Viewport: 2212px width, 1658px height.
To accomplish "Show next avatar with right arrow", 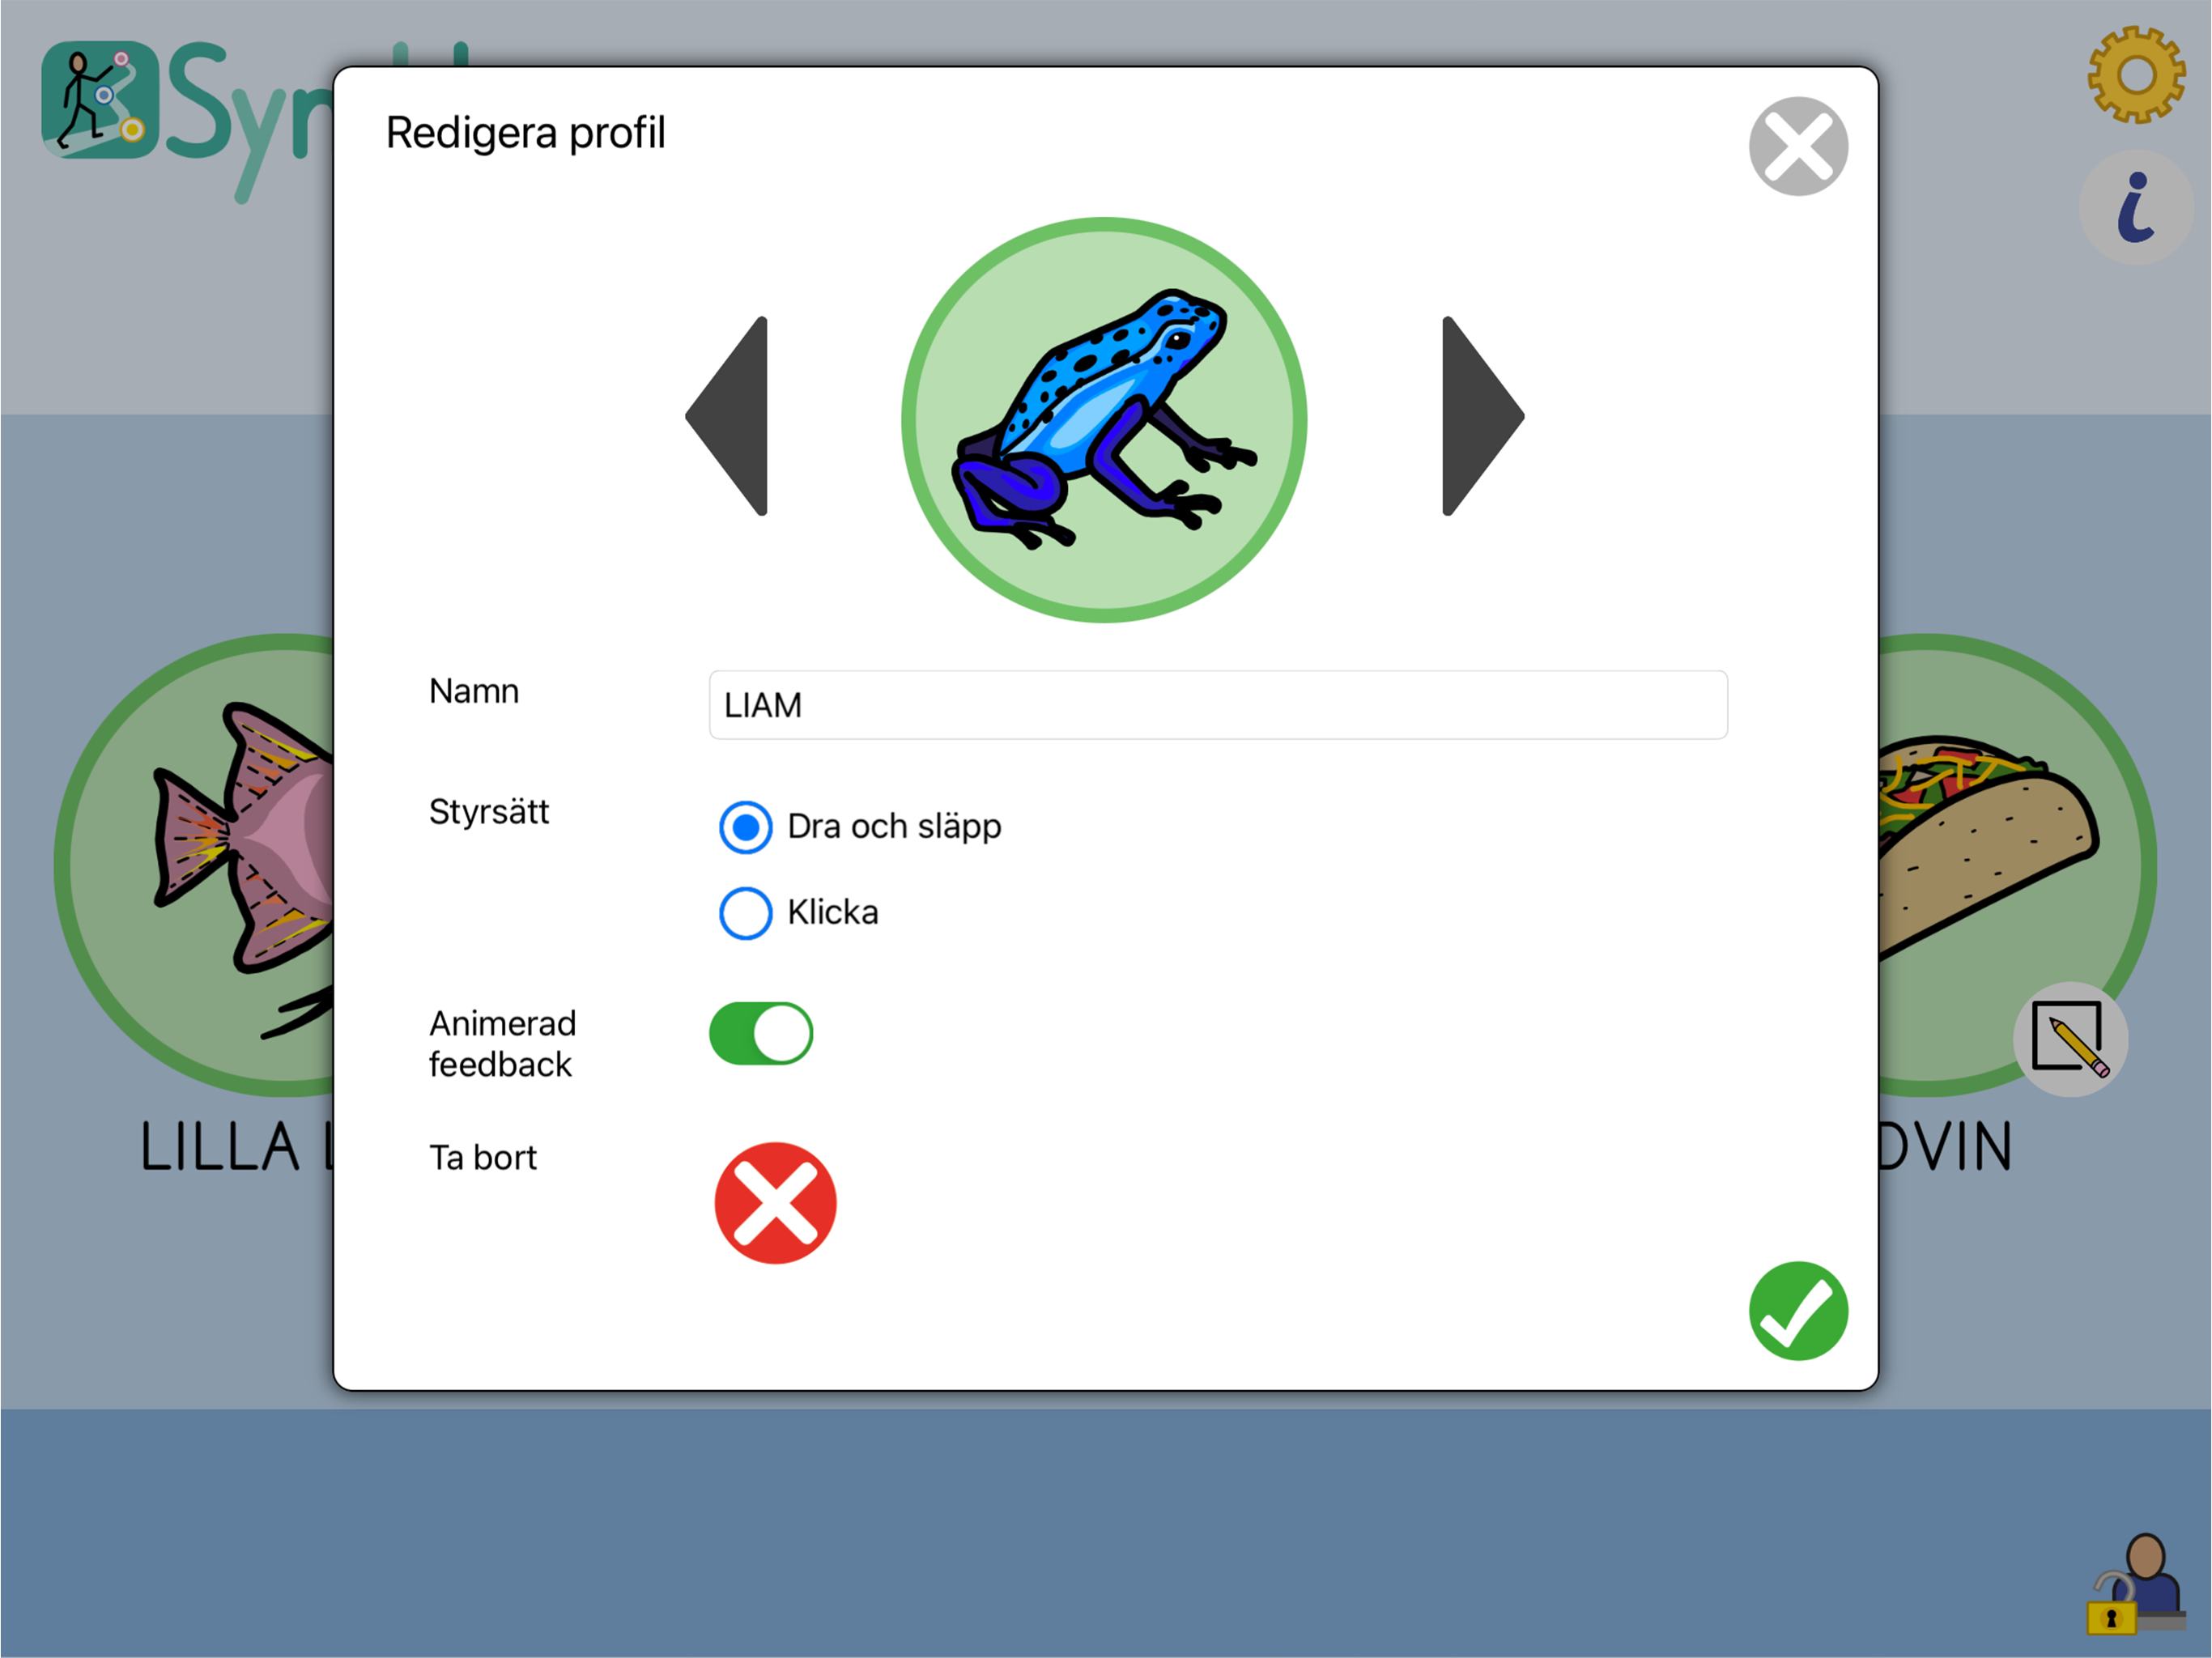I will pyautogui.click(x=1483, y=416).
